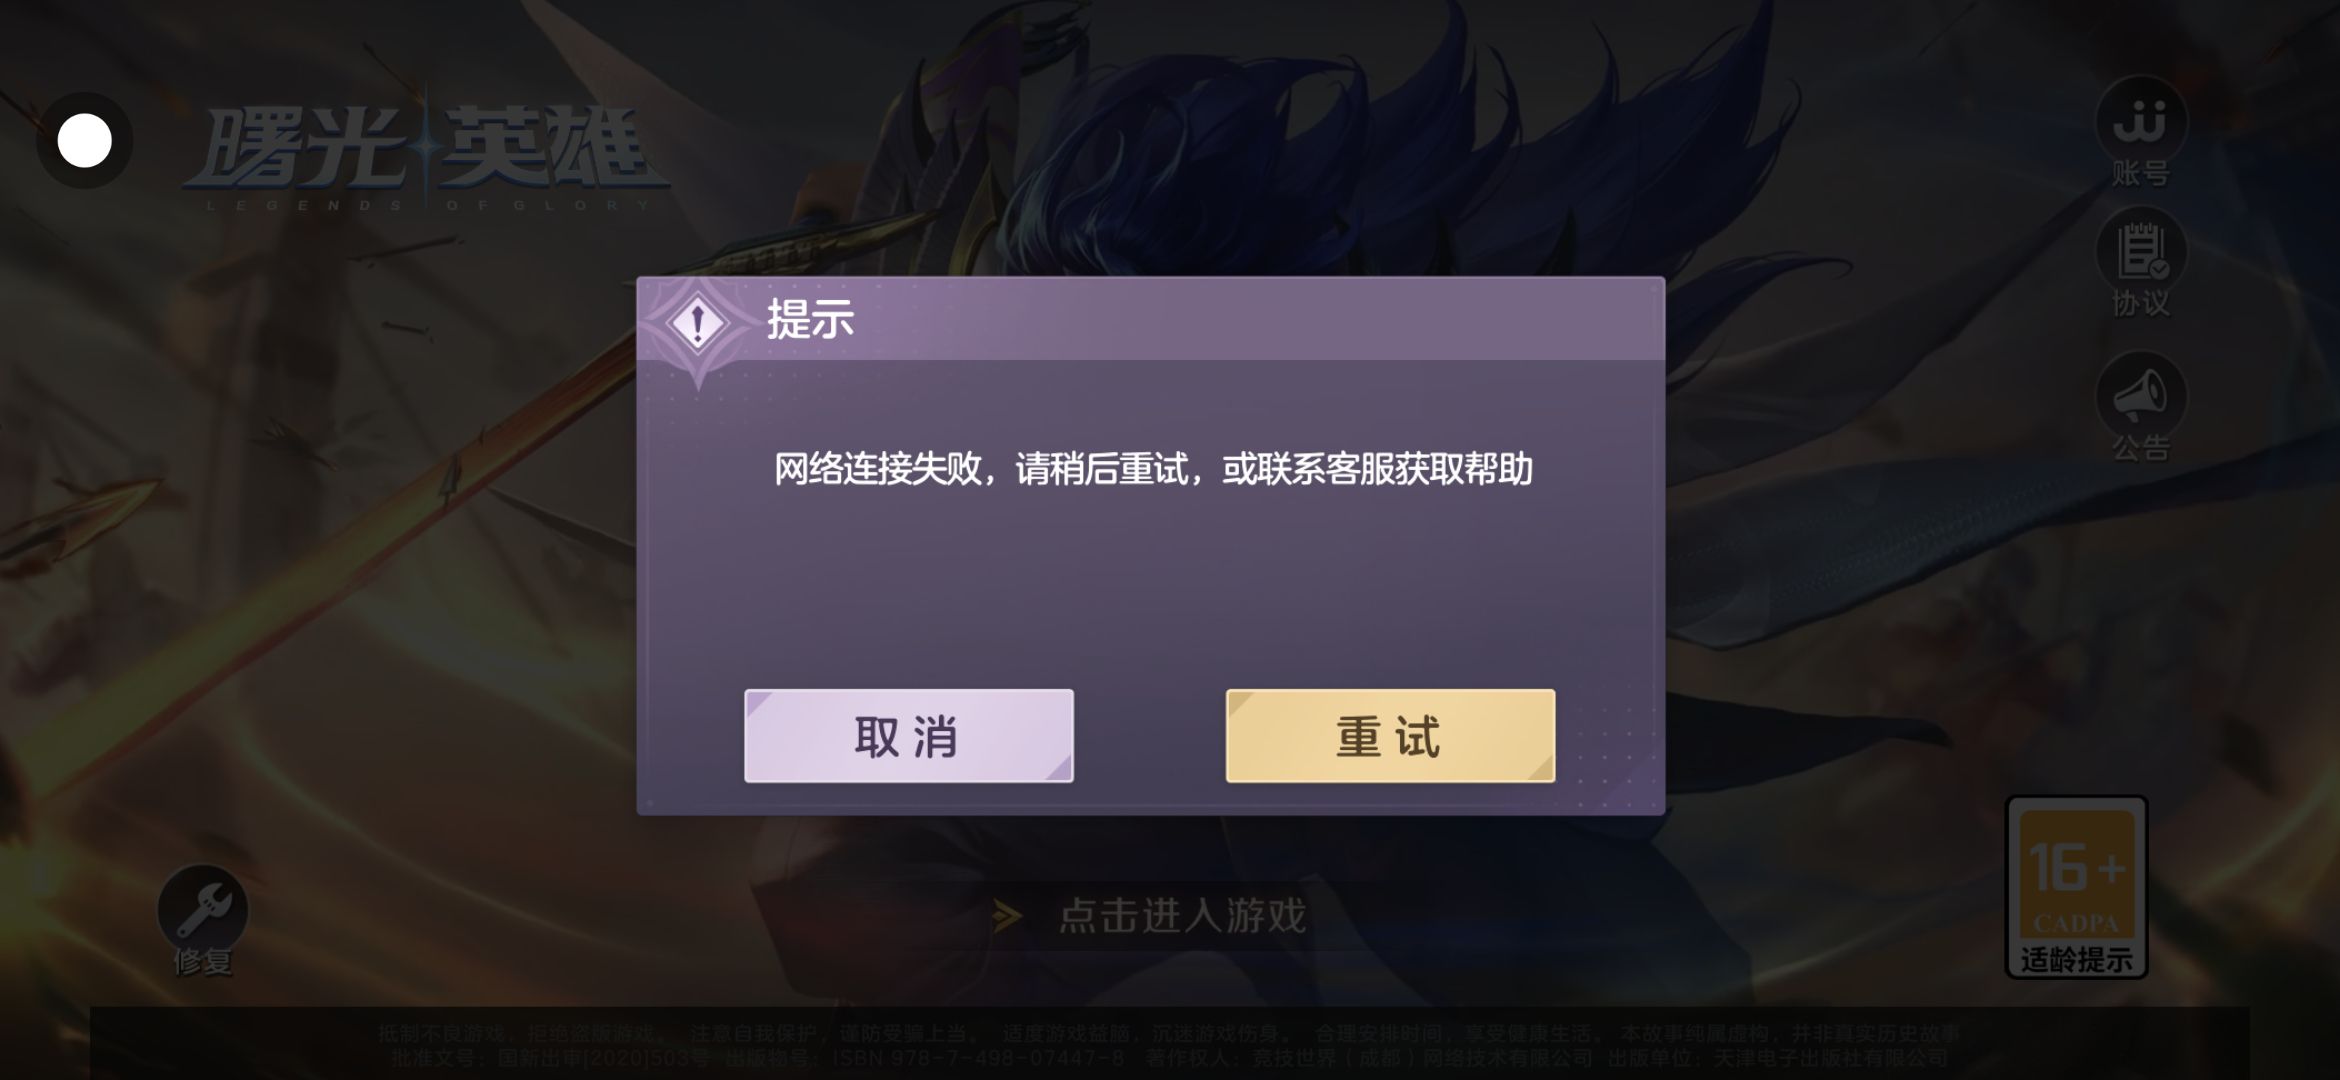Click the 修复 wrench repair icon
2340x1080 pixels.
(203, 908)
